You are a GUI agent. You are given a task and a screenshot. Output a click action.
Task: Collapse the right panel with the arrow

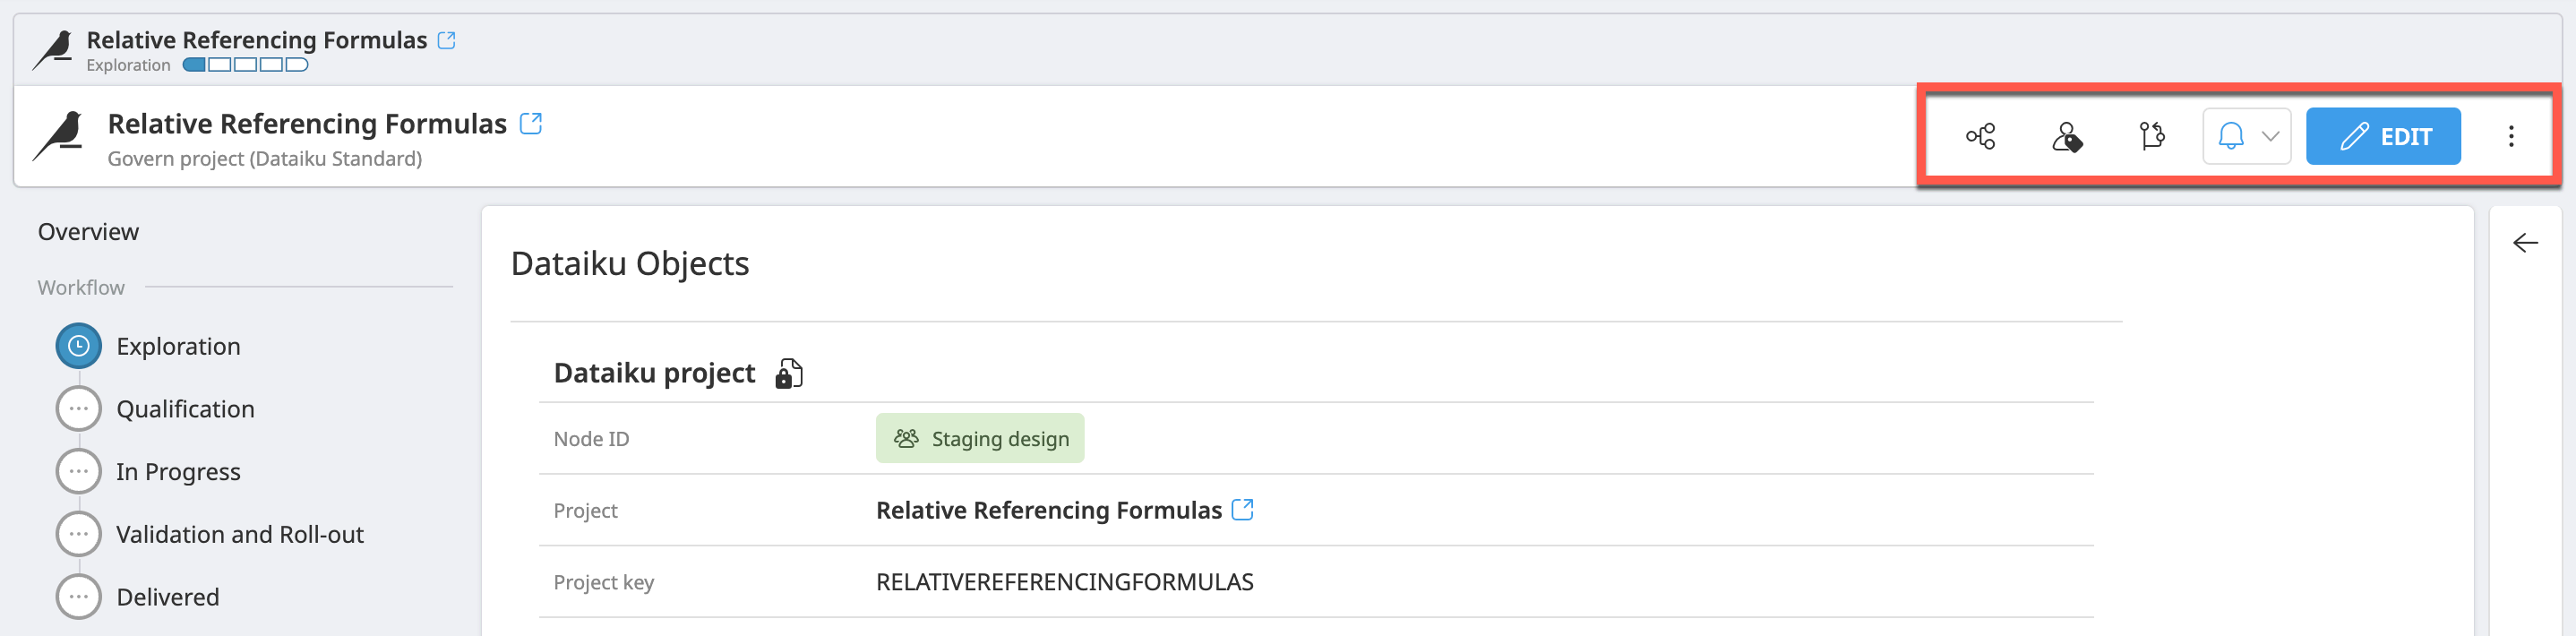coord(2525,243)
